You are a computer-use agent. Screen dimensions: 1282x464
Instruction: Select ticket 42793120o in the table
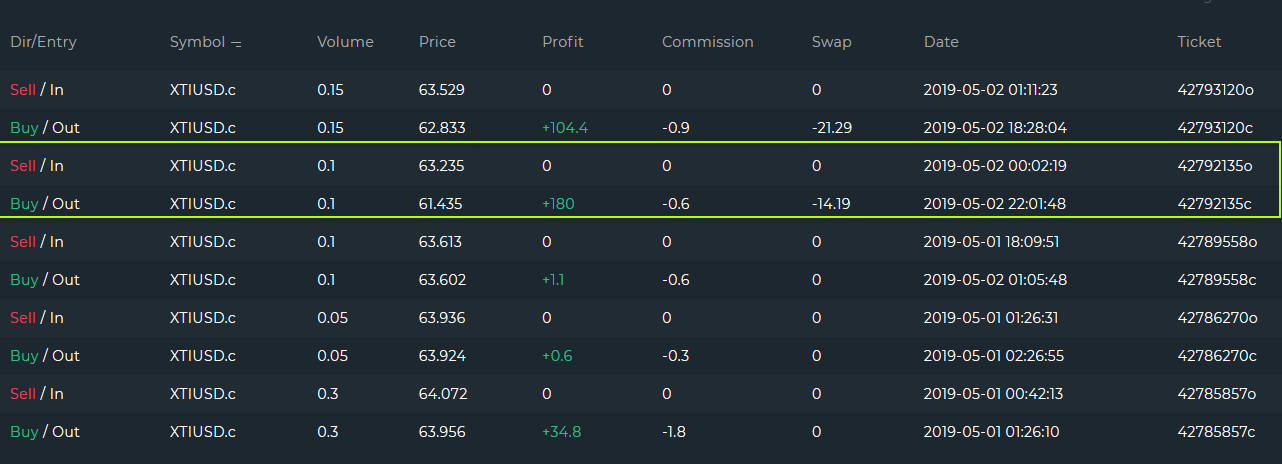1215,90
